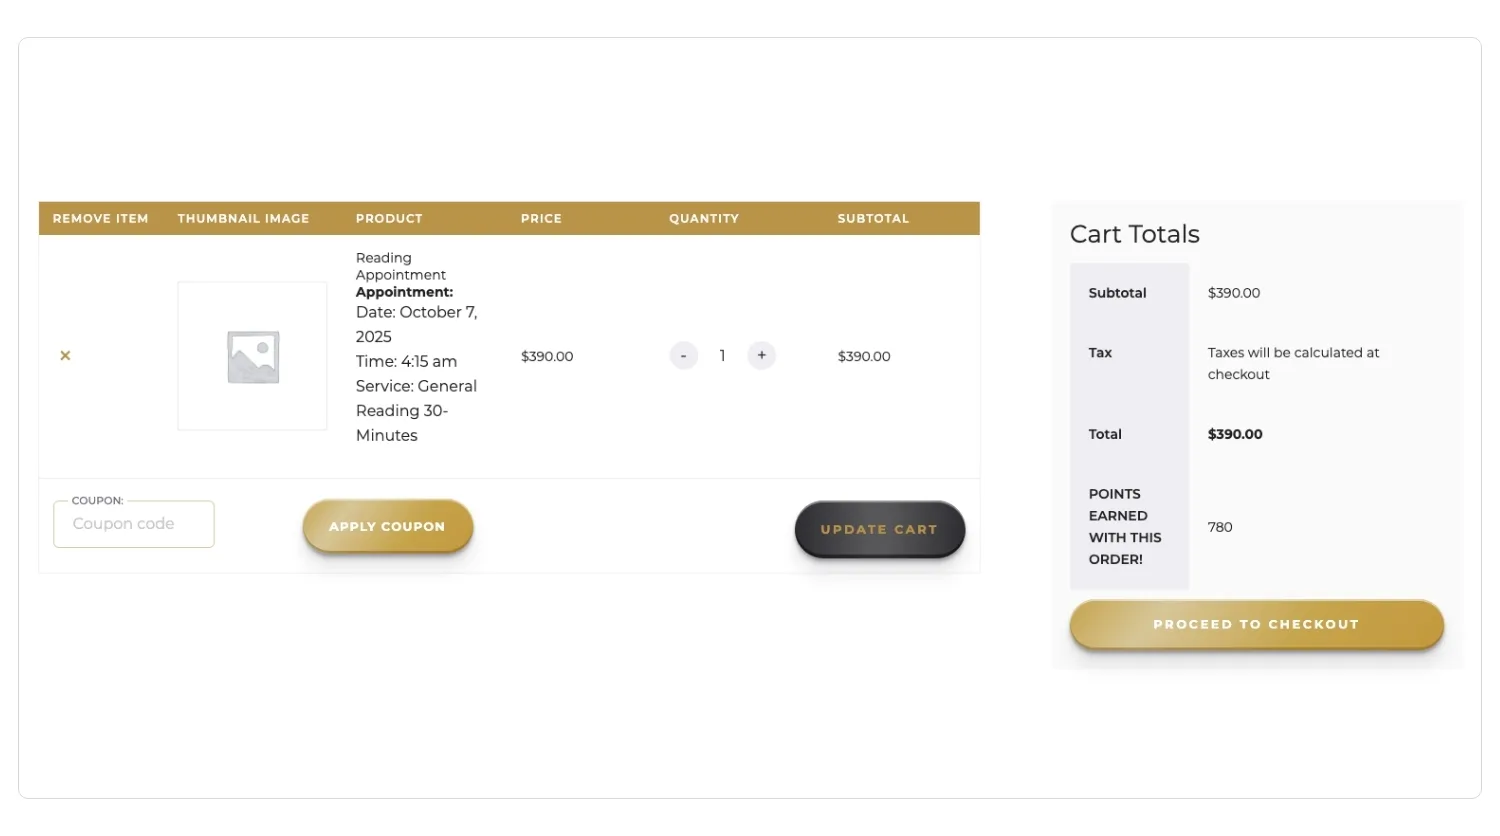Image resolution: width=1500 pixels, height=836 pixels.
Task: Click the Cart Totals heading
Action: click(1134, 234)
